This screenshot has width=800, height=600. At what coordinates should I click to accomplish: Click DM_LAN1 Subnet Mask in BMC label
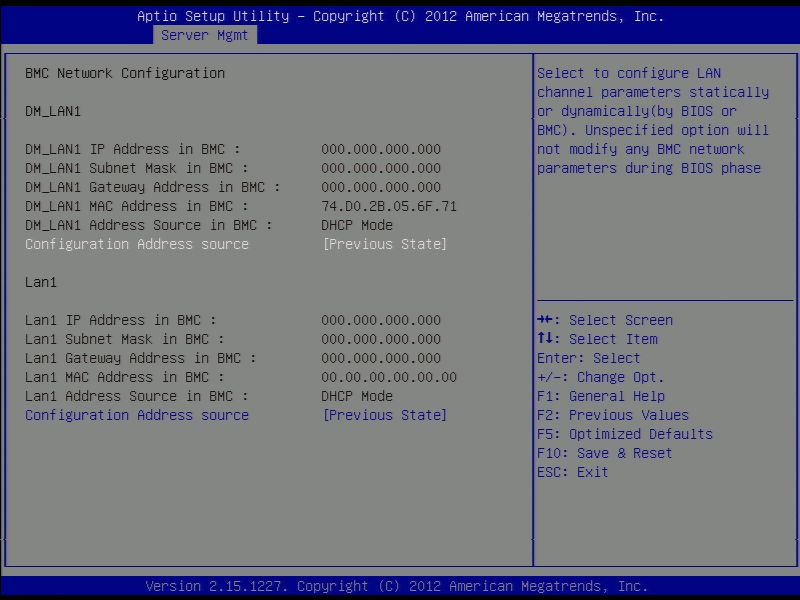coord(137,168)
